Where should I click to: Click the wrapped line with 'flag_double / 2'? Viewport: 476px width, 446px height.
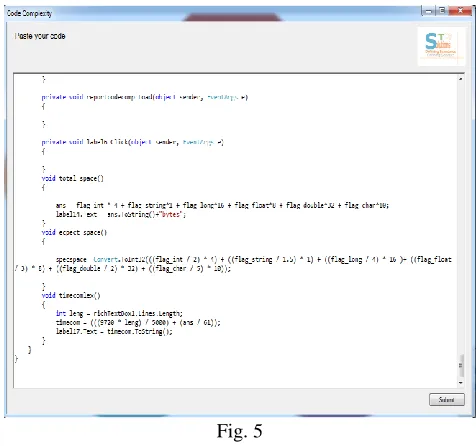click(123, 268)
